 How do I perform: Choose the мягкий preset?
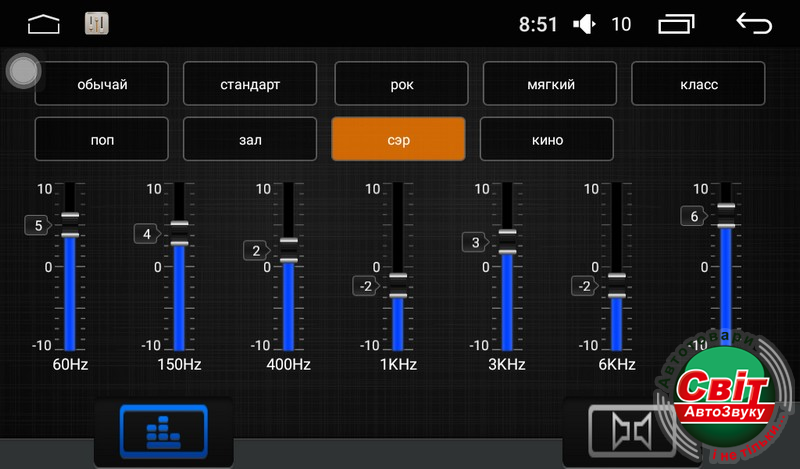click(550, 84)
